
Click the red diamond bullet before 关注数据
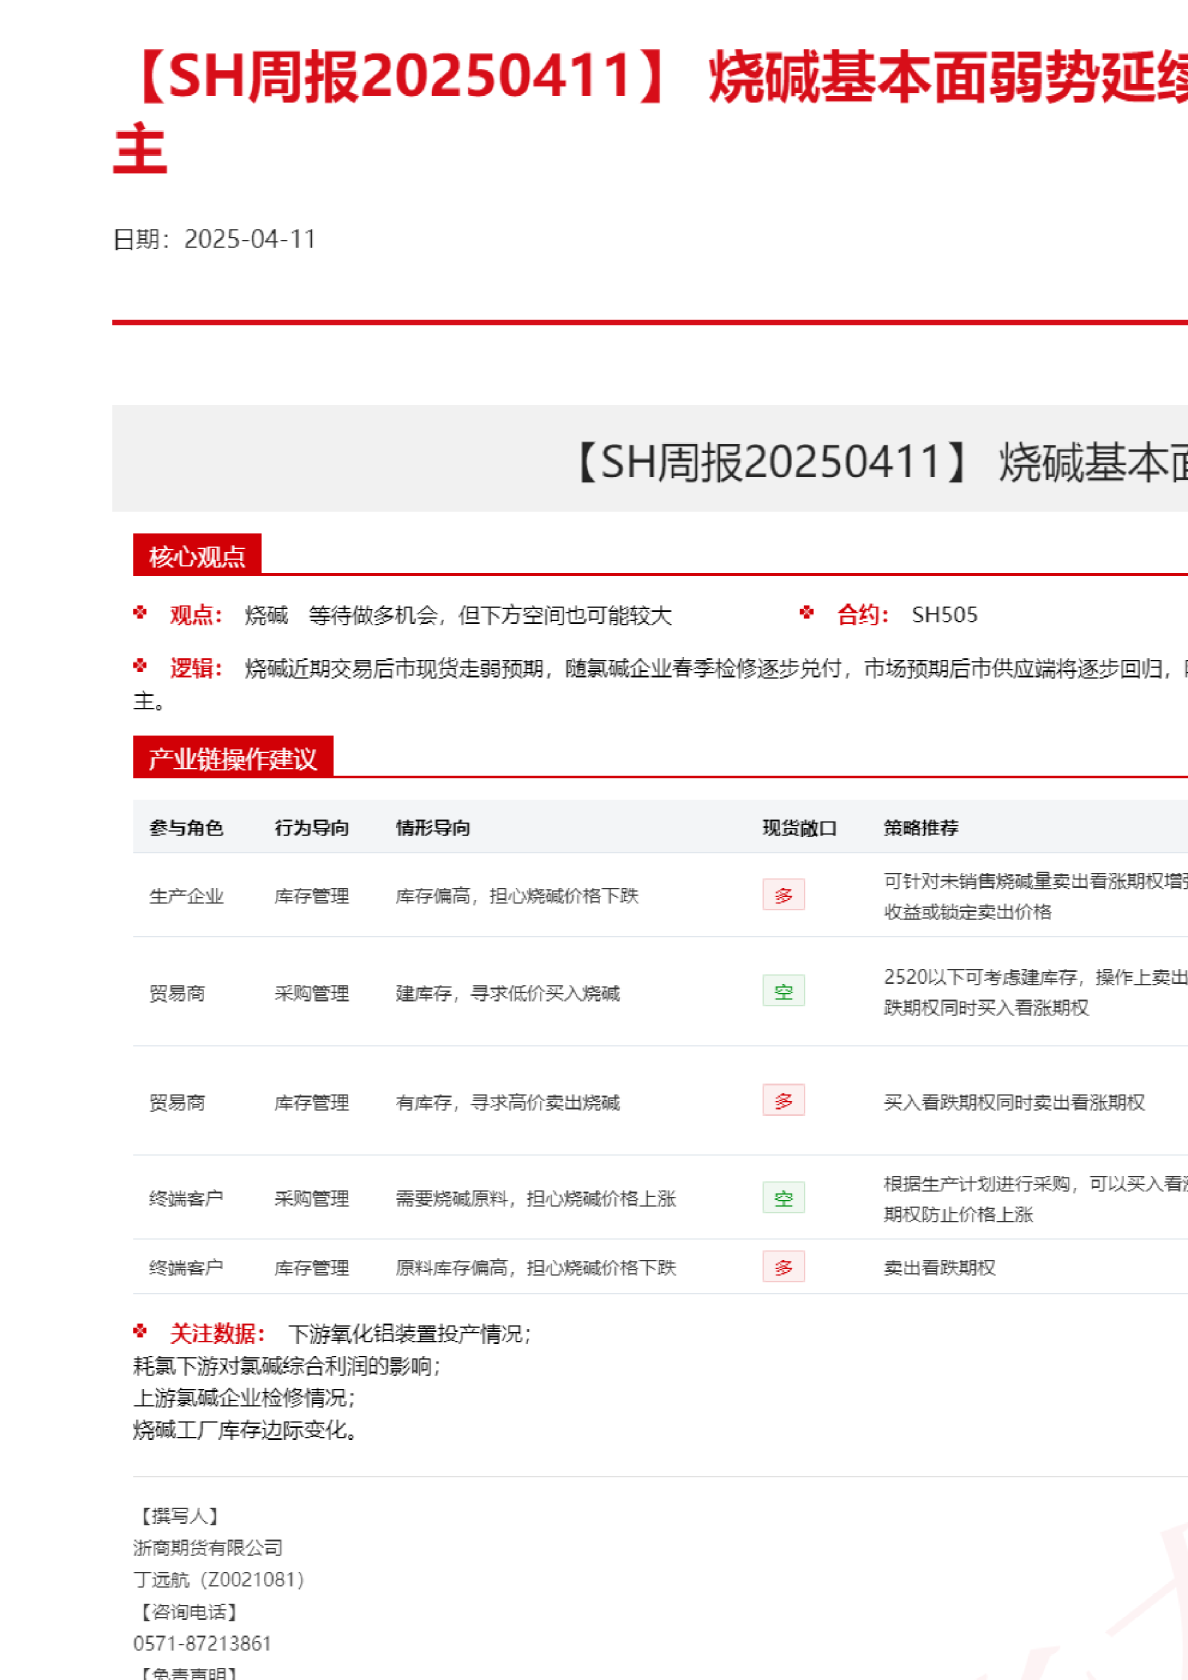(140, 1331)
